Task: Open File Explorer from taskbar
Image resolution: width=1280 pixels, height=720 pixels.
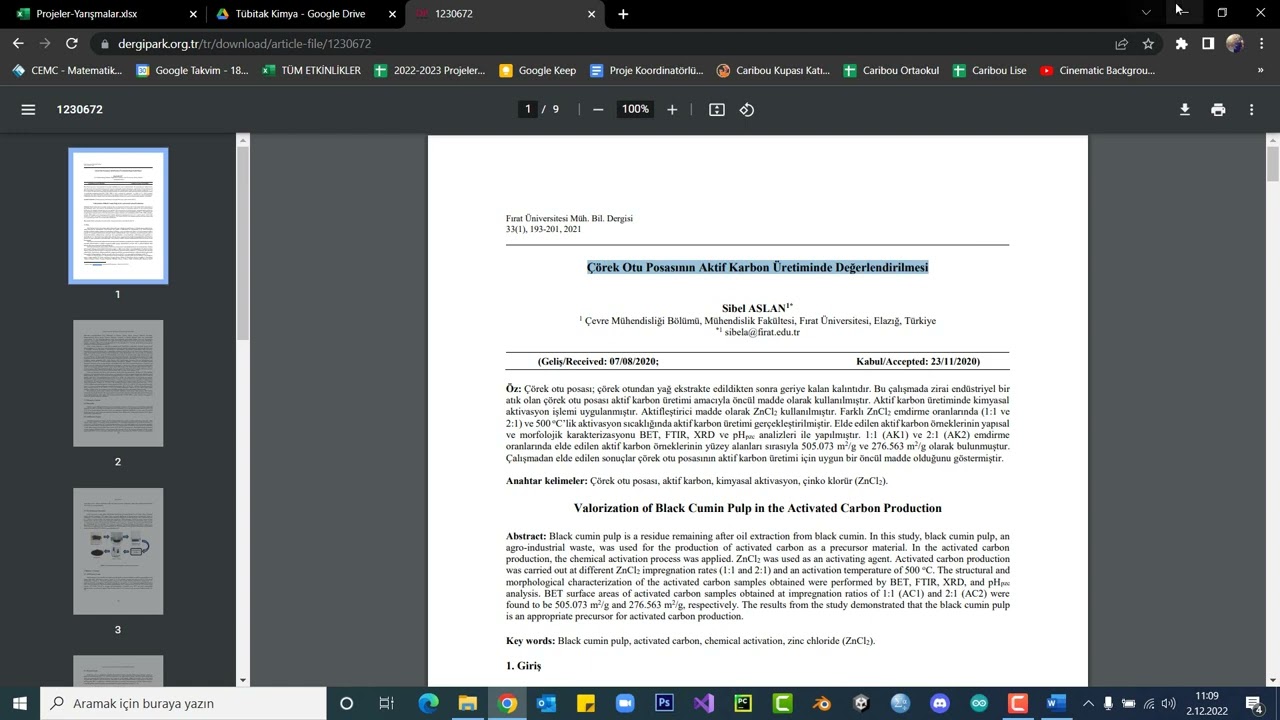Action: click(x=468, y=703)
